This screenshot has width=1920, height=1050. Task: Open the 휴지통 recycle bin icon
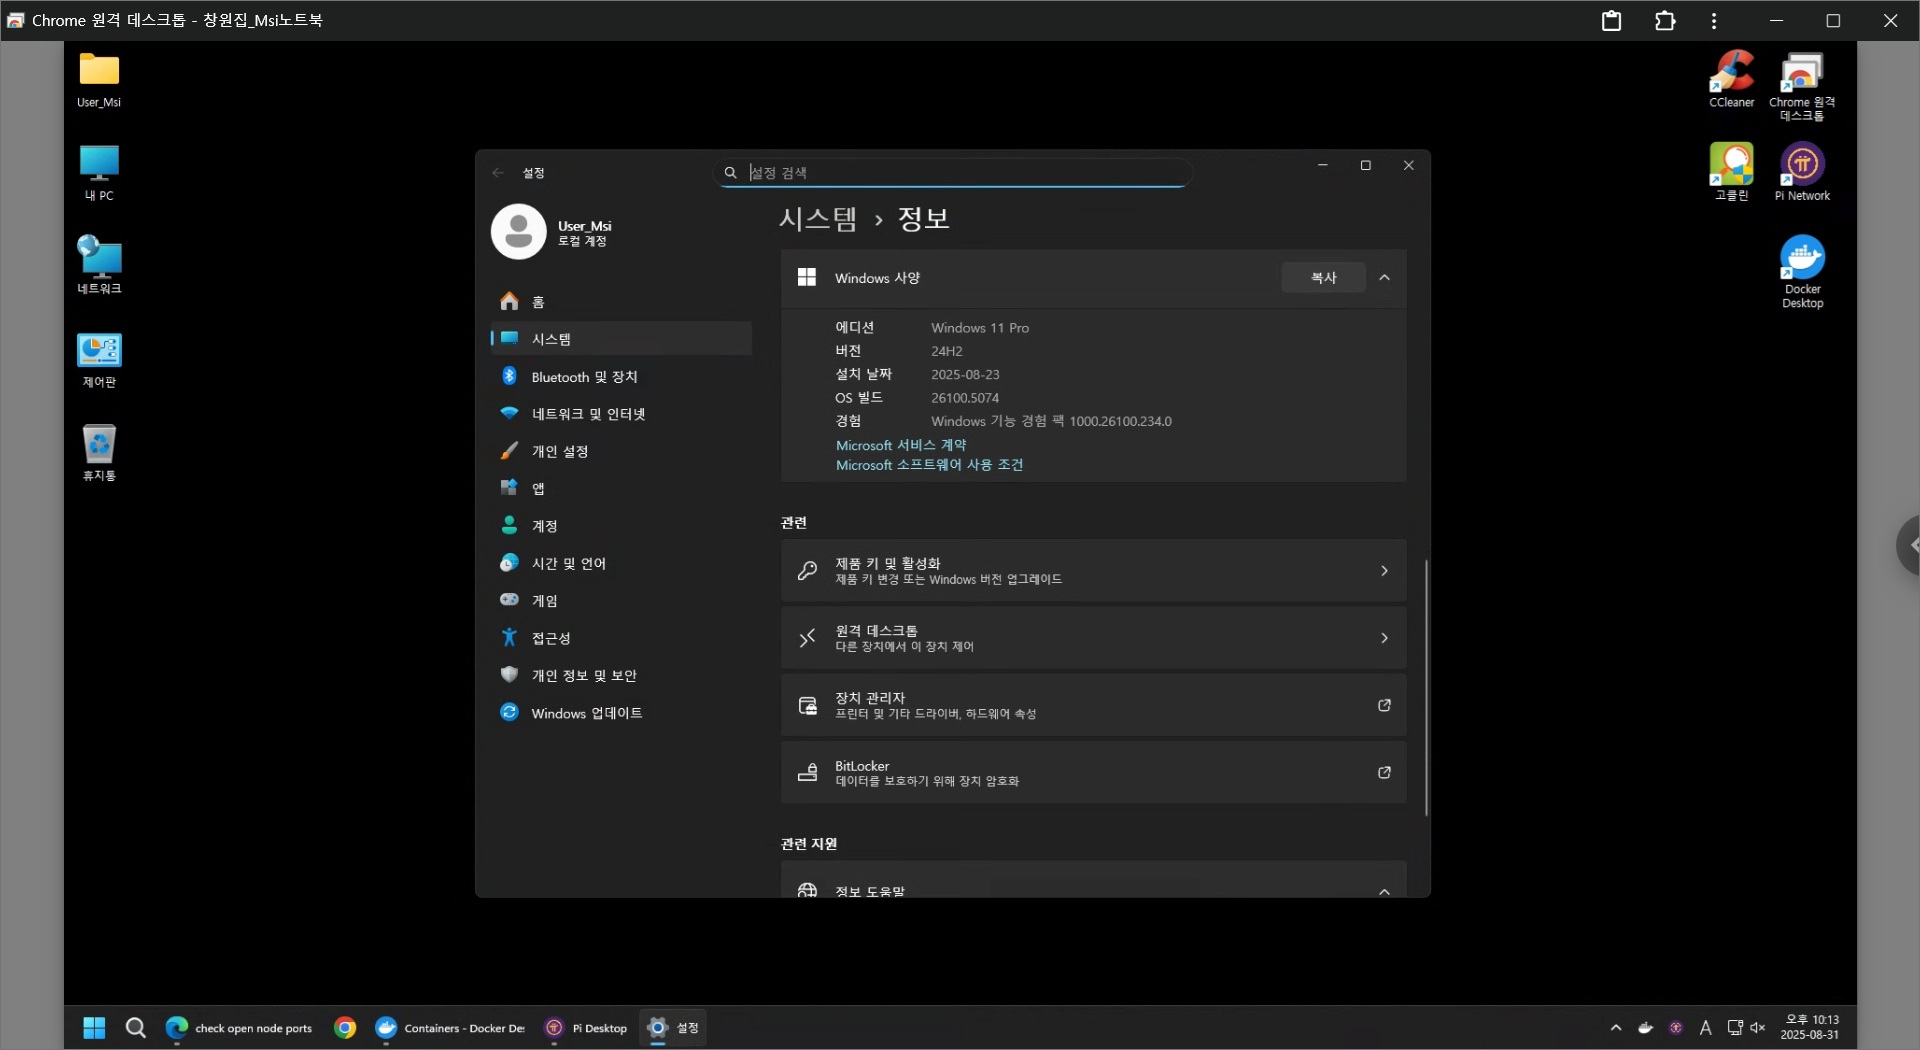click(x=99, y=453)
